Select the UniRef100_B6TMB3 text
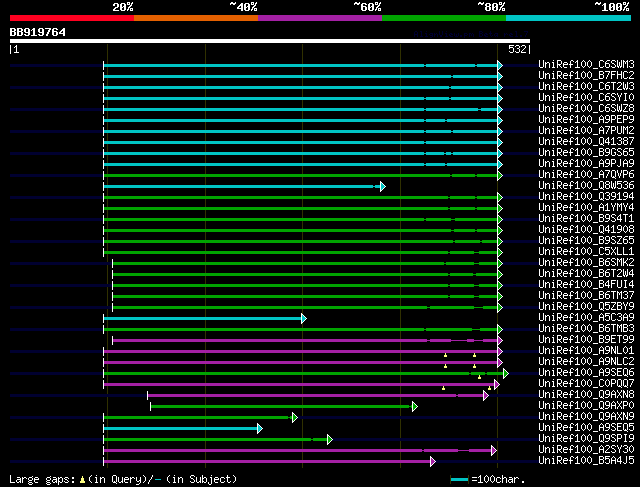This screenshot has width=640, height=487. point(586,329)
